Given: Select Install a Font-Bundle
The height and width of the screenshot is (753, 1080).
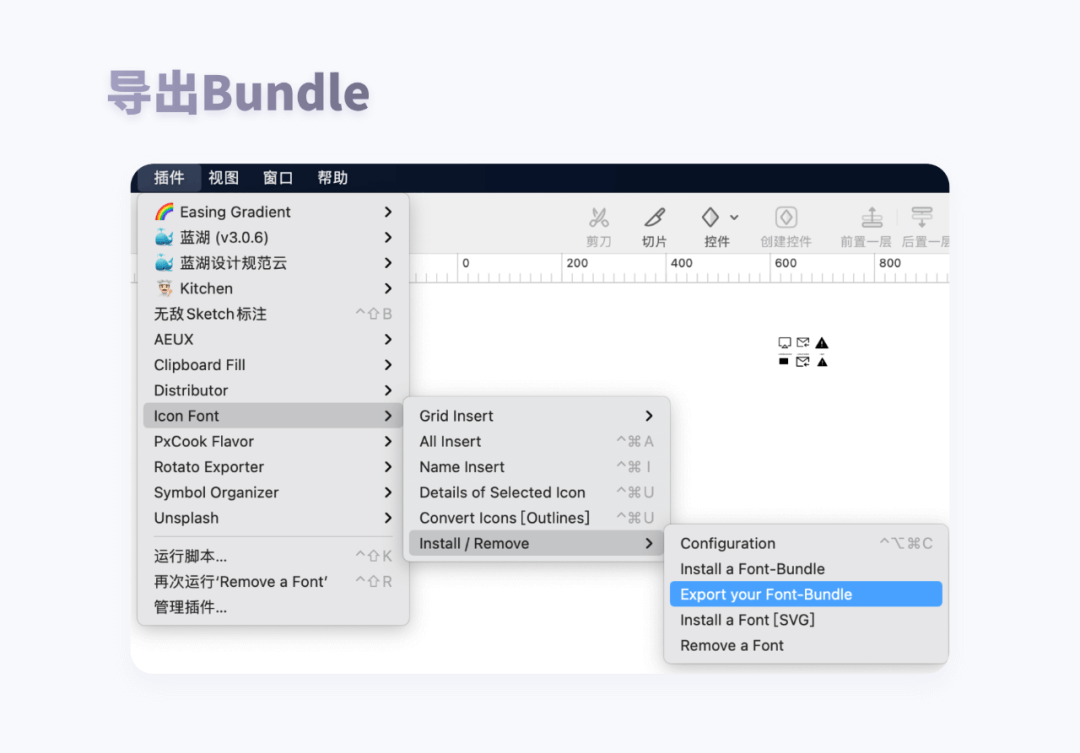Looking at the screenshot, I should (x=806, y=568).
